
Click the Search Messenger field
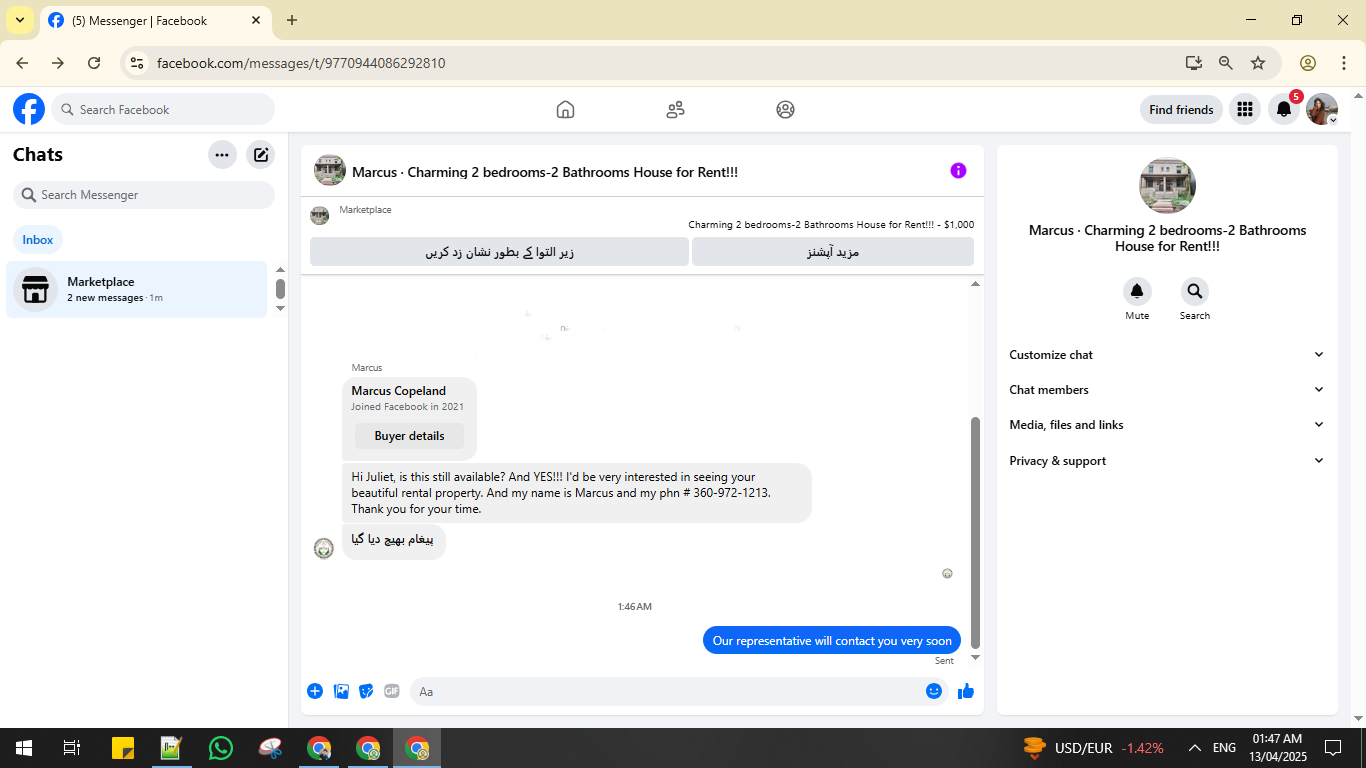tap(144, 195)
